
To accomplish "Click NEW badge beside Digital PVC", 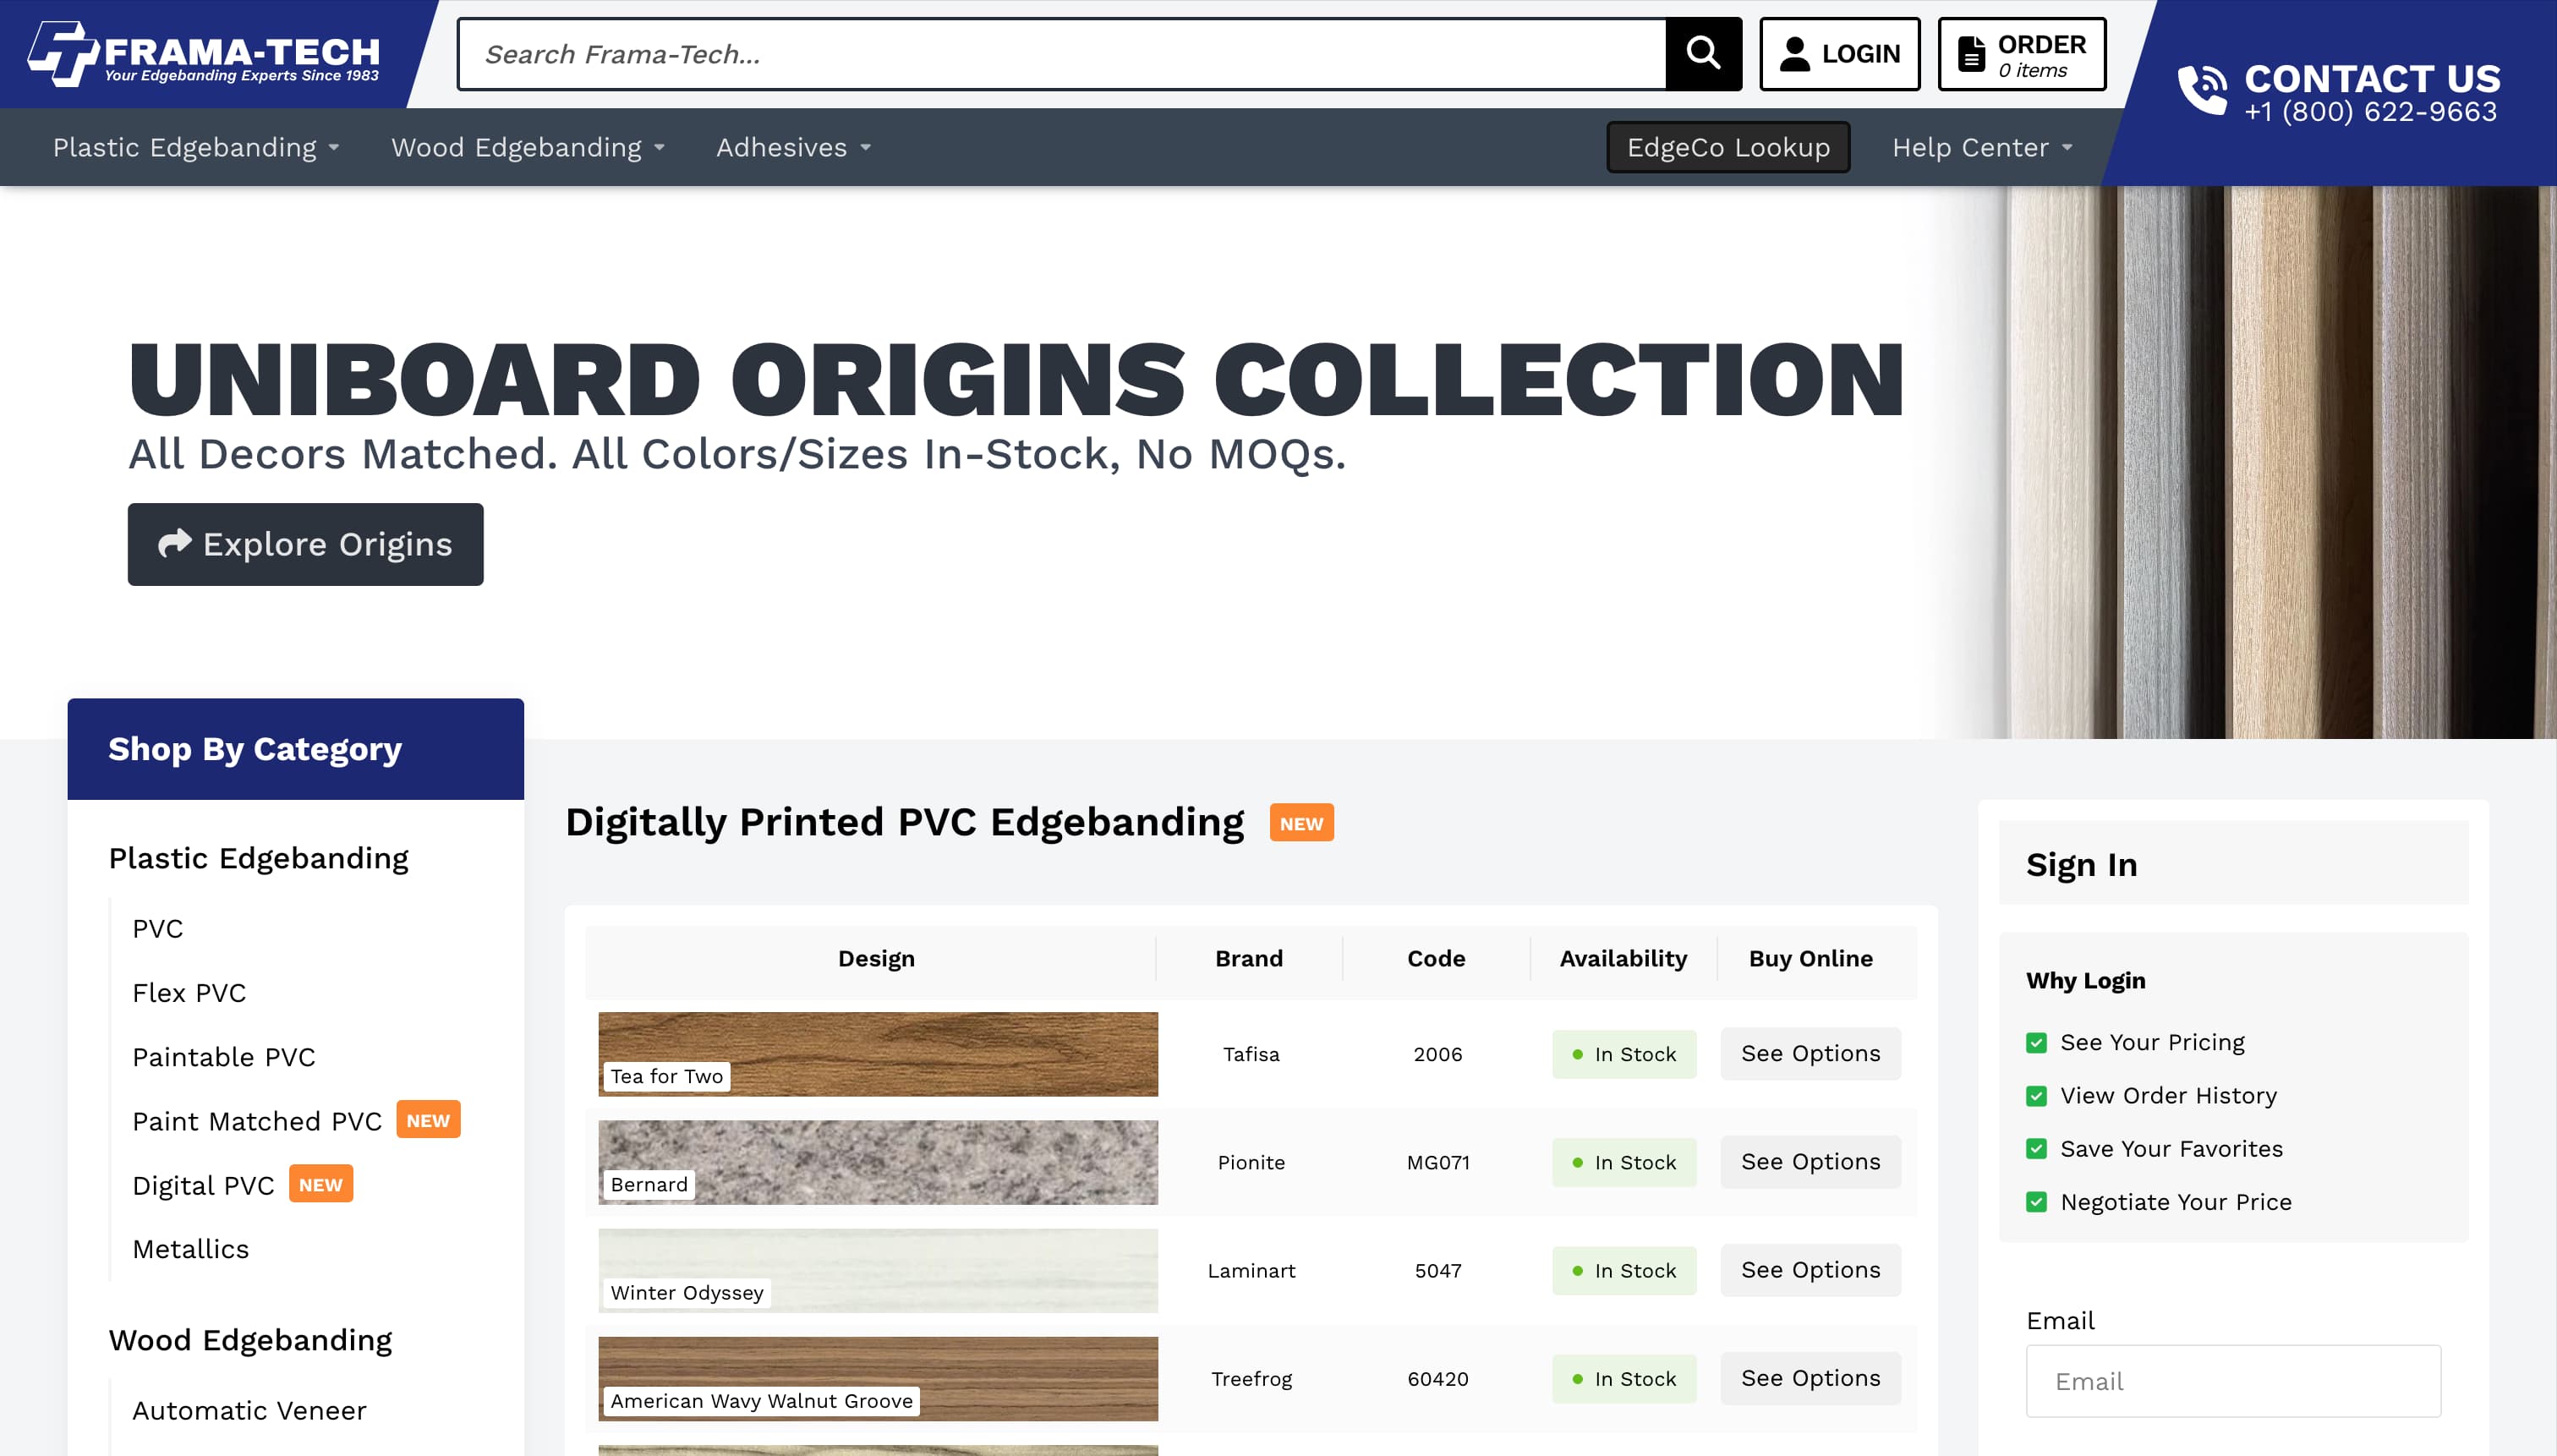I will click(x=320, y=1184).
